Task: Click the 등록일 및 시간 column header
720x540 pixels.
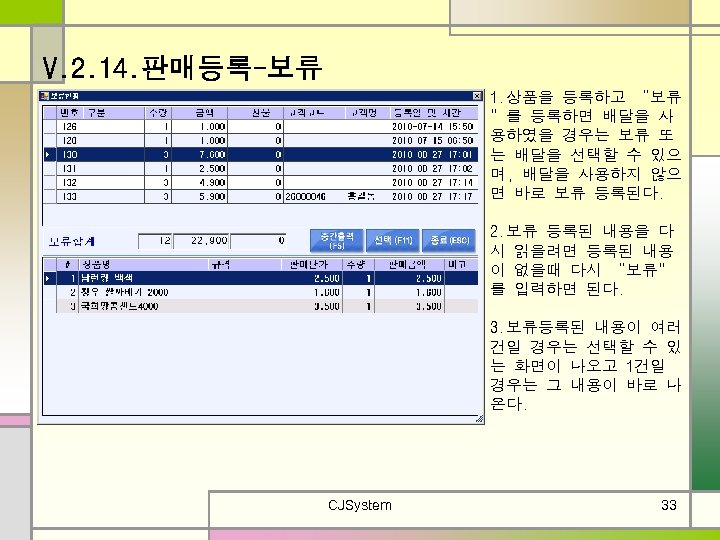Action: [x=434, y=113]
